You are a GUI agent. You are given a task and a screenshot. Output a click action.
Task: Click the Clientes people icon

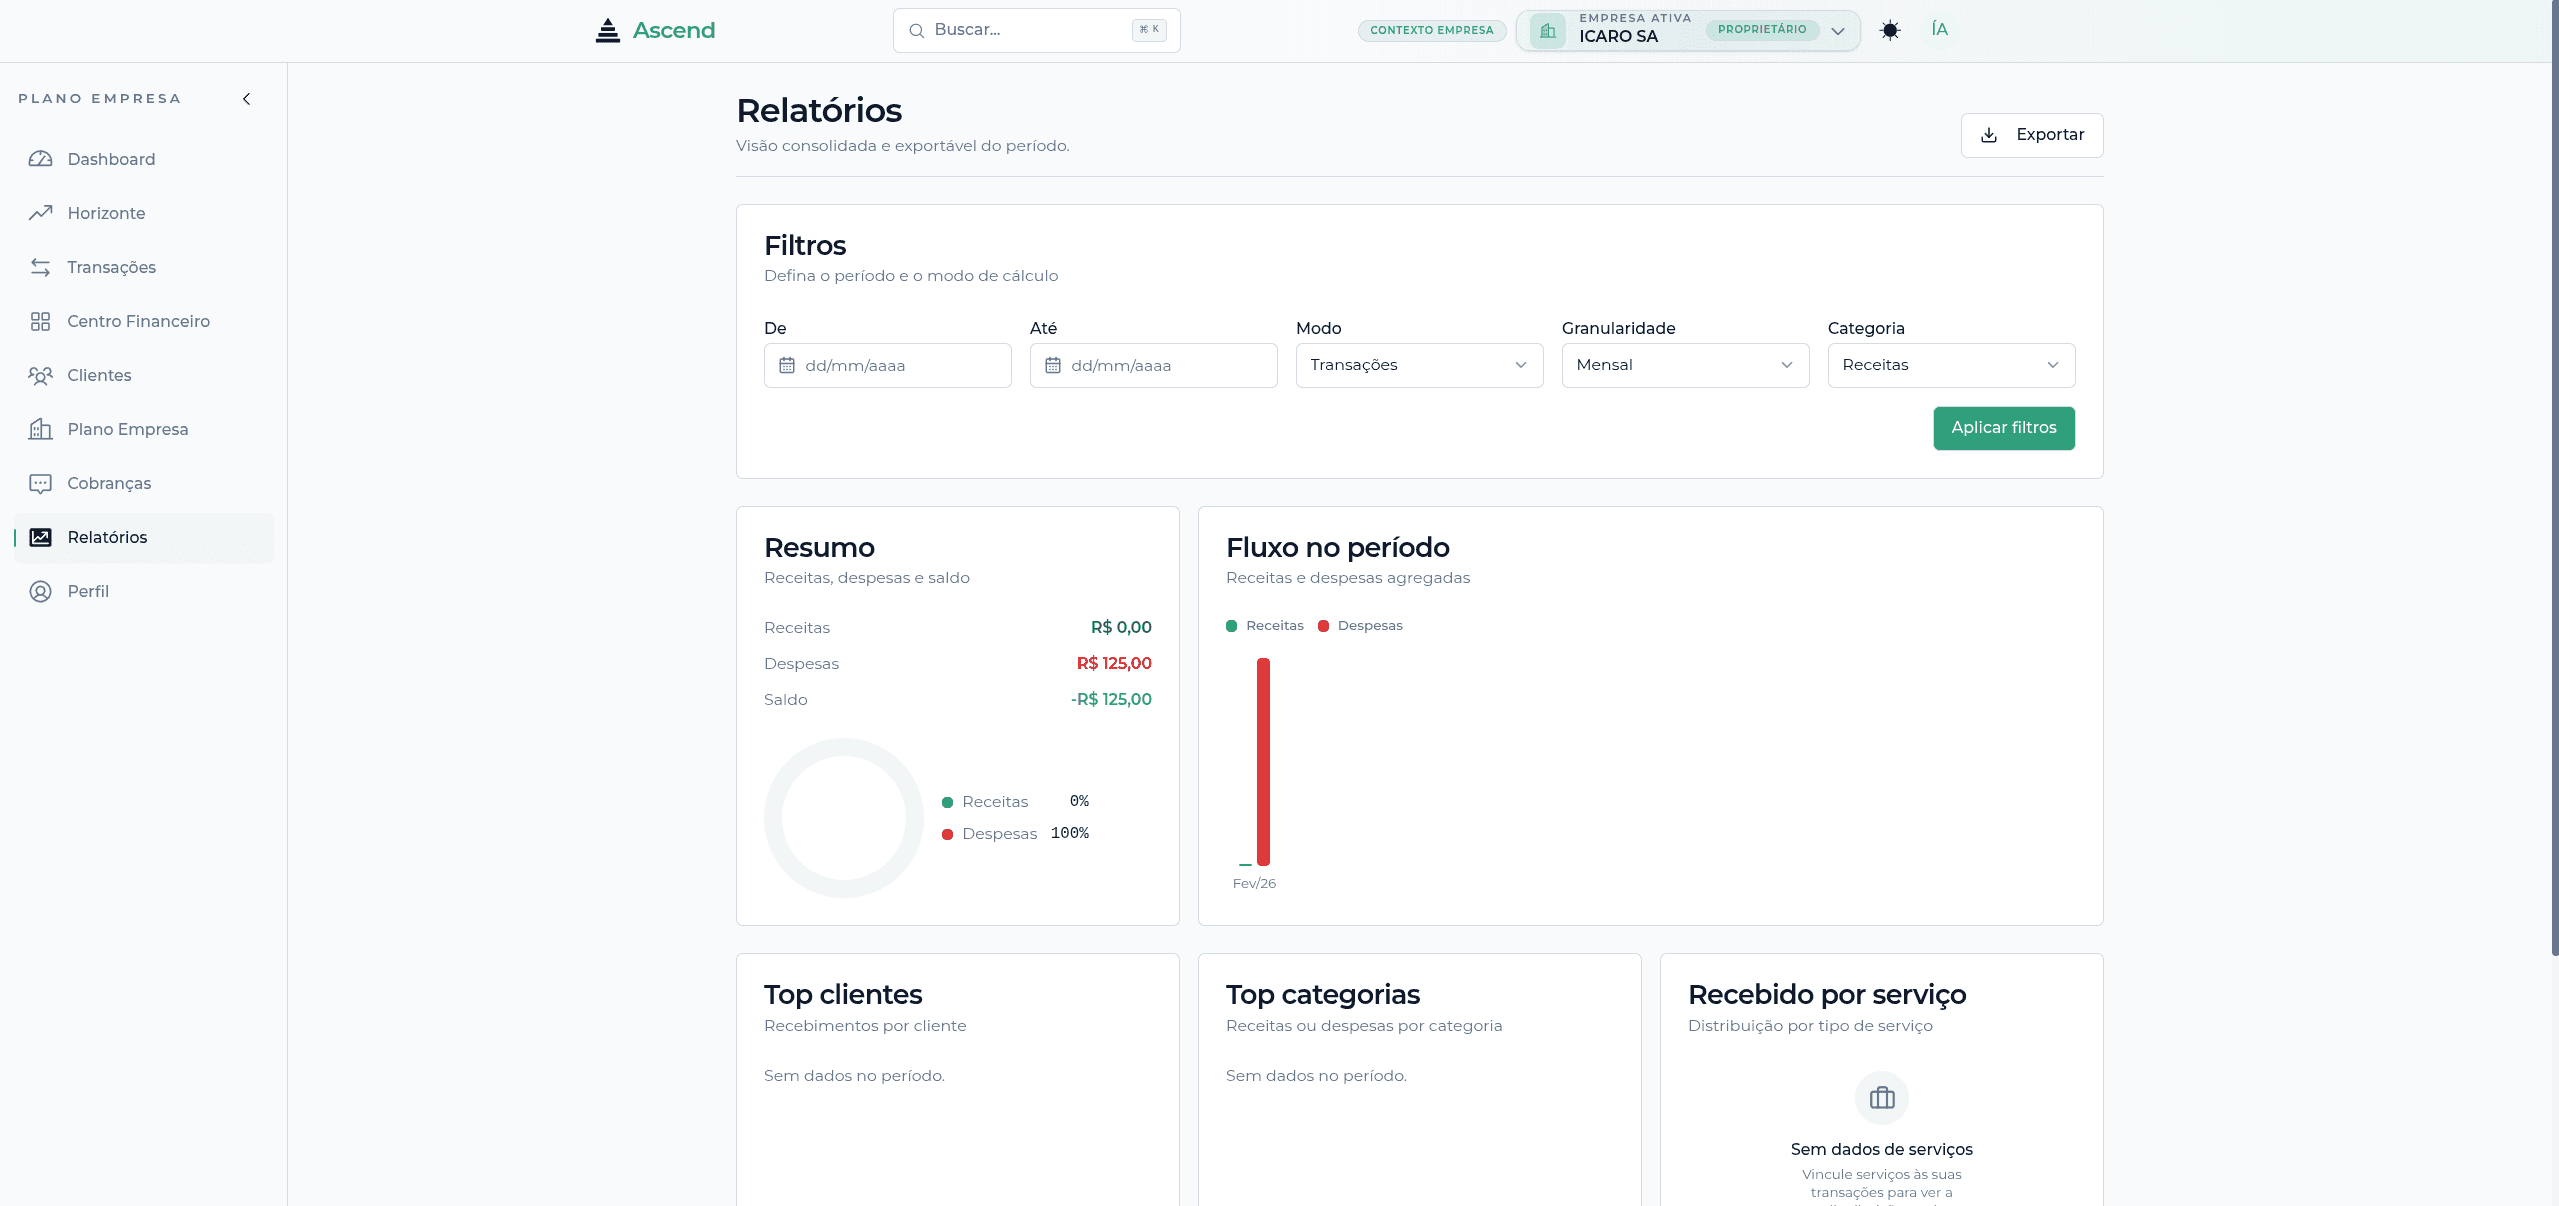tap(40, 375)
